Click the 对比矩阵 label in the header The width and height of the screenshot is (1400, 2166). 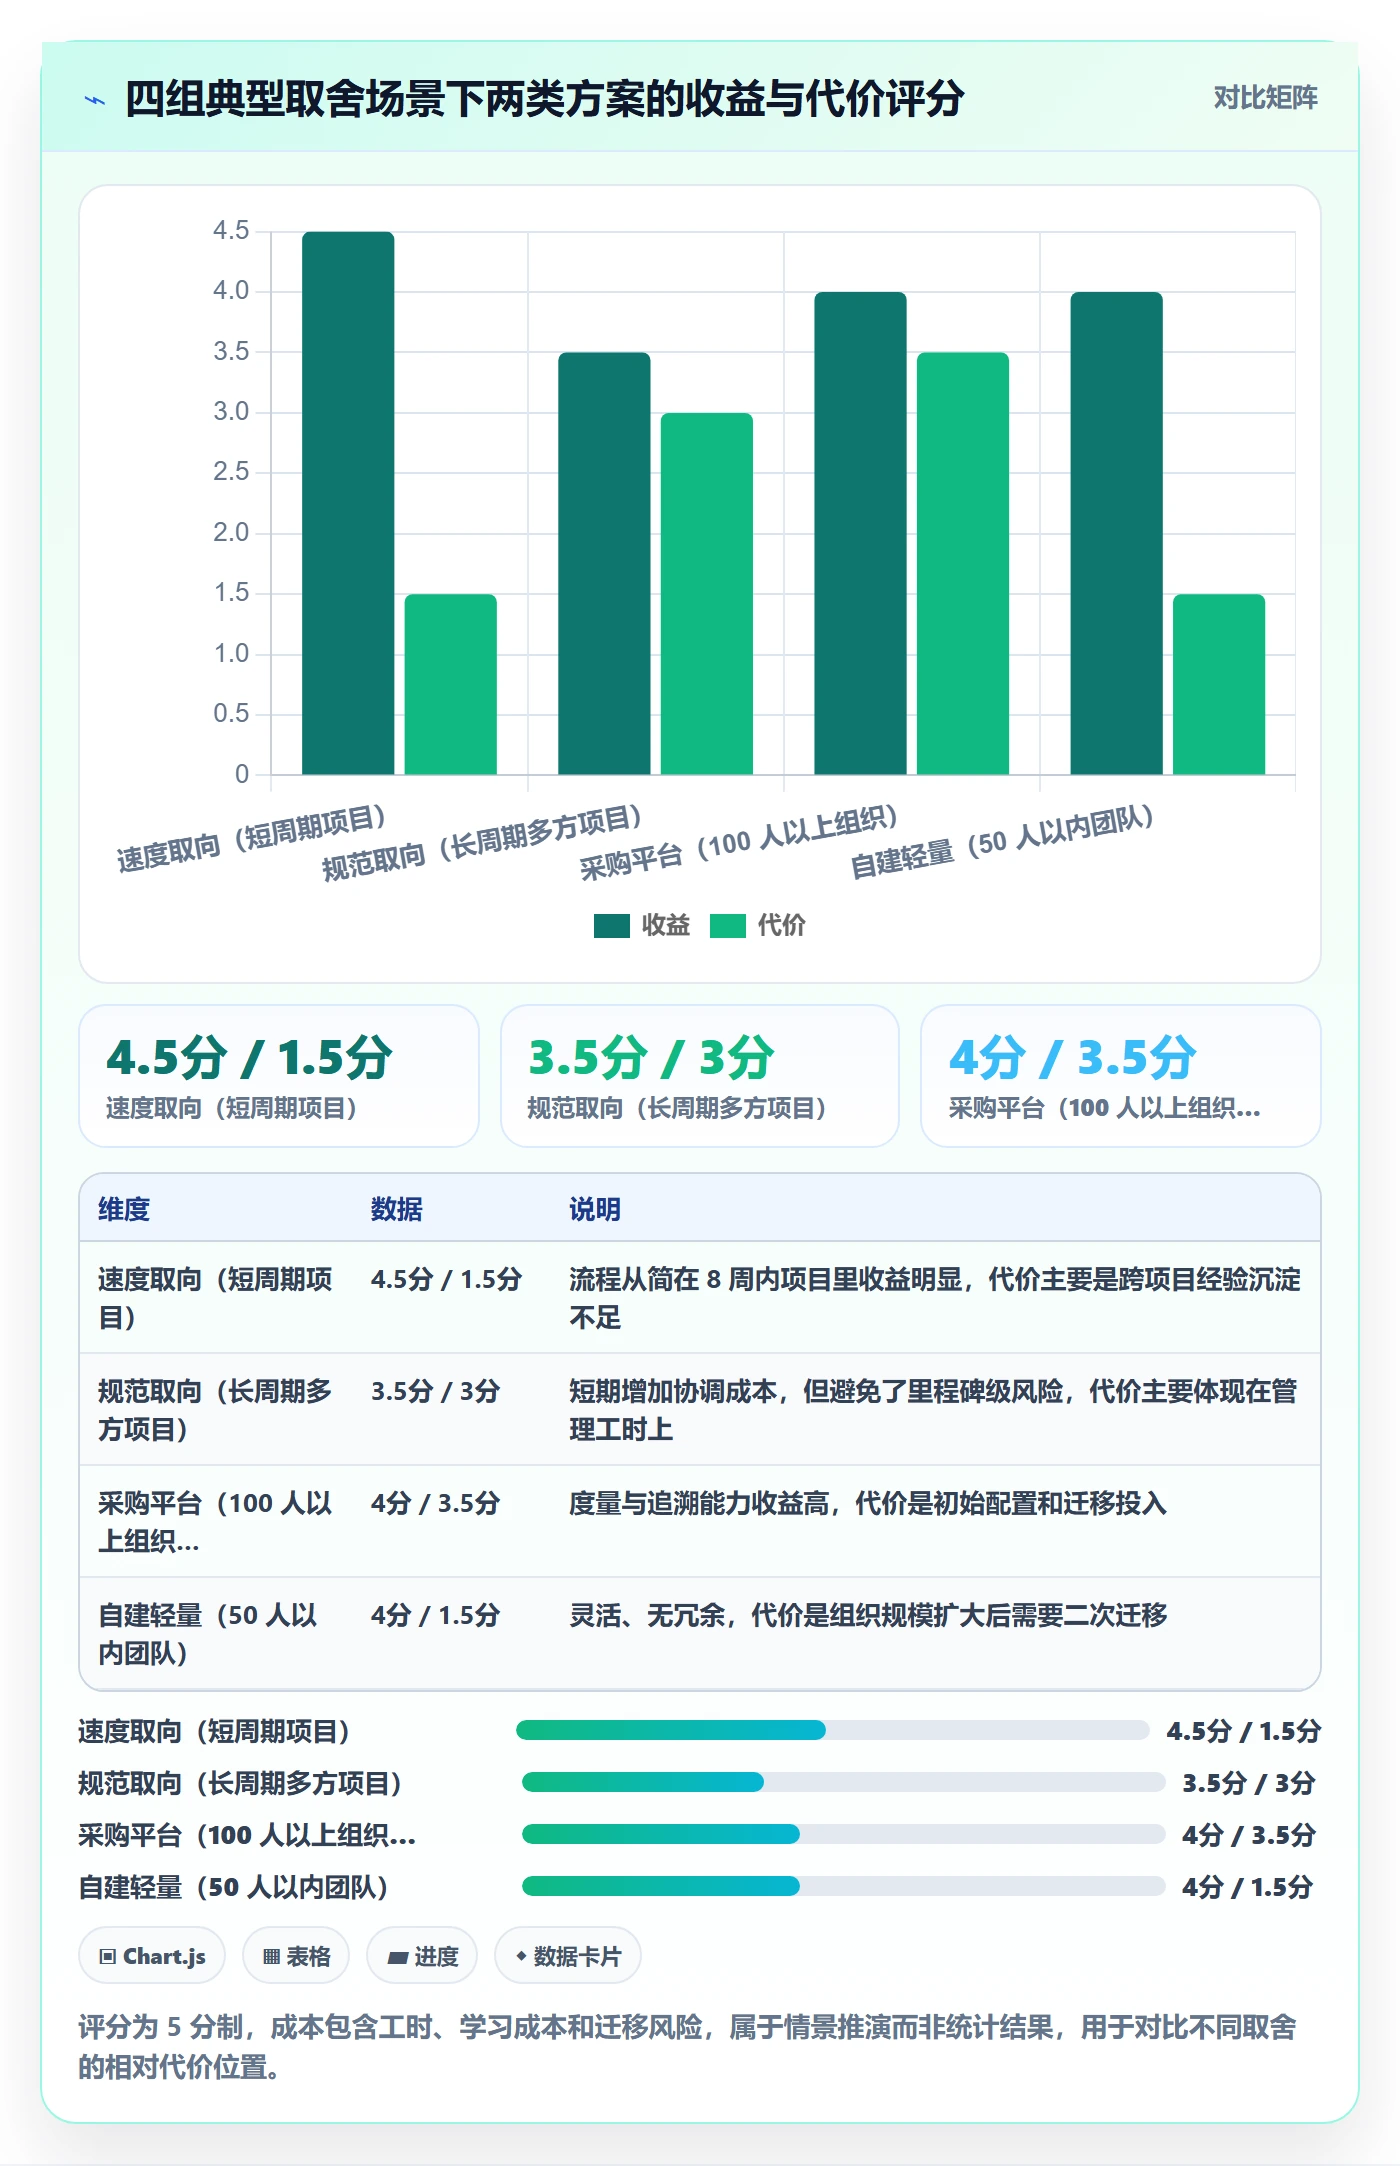1265,98
